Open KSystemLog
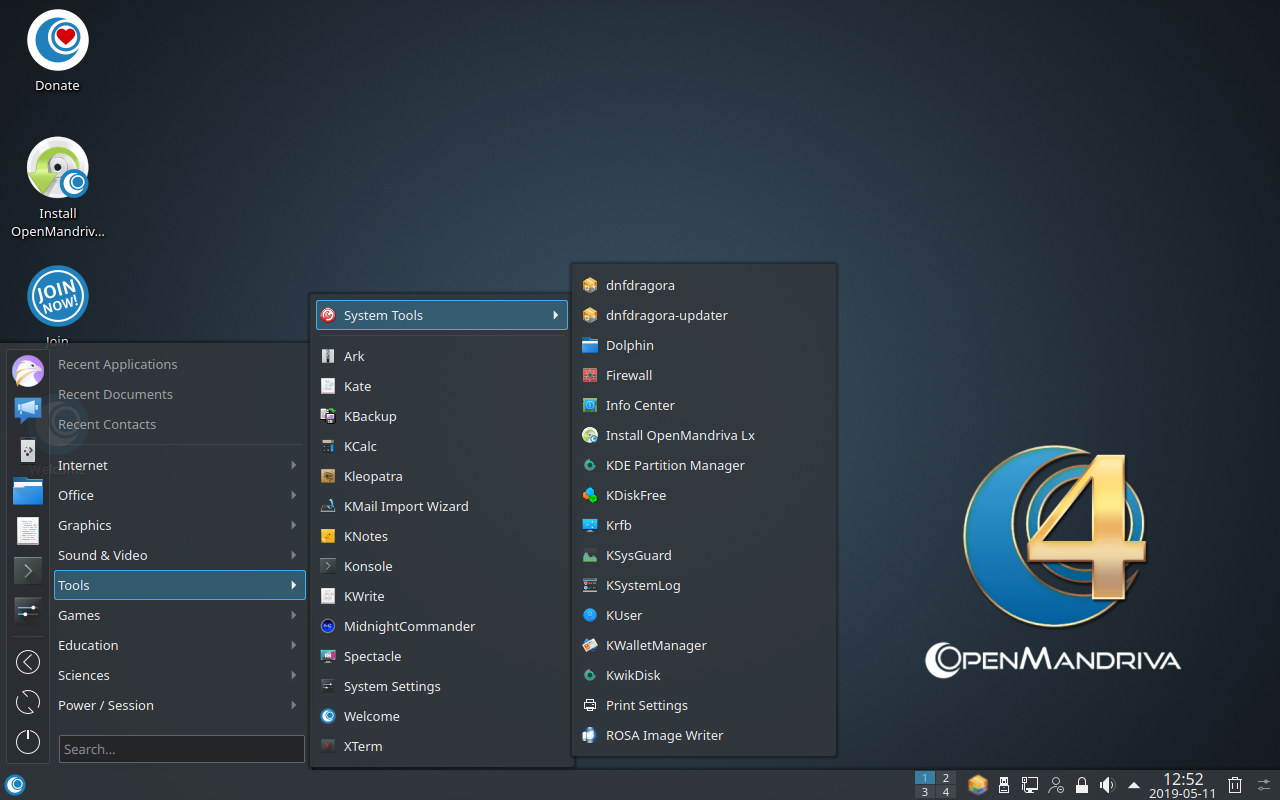The width and height of the screenshot is (1280, 800). 703,585
